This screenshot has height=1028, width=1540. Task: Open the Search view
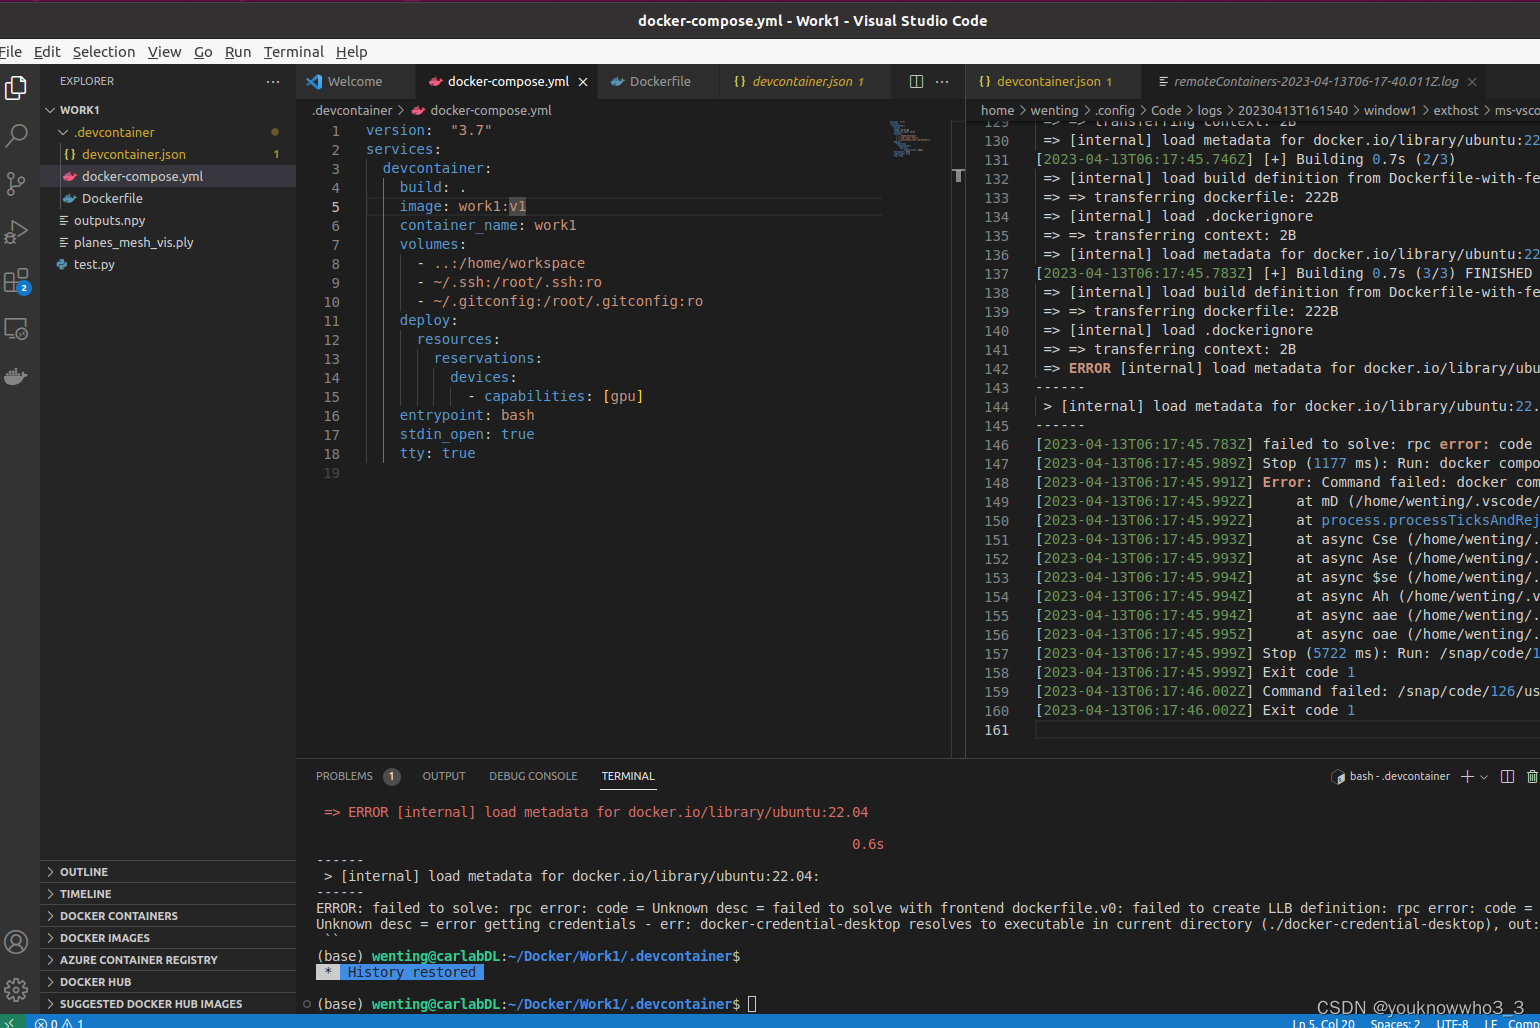coord(16,136)
